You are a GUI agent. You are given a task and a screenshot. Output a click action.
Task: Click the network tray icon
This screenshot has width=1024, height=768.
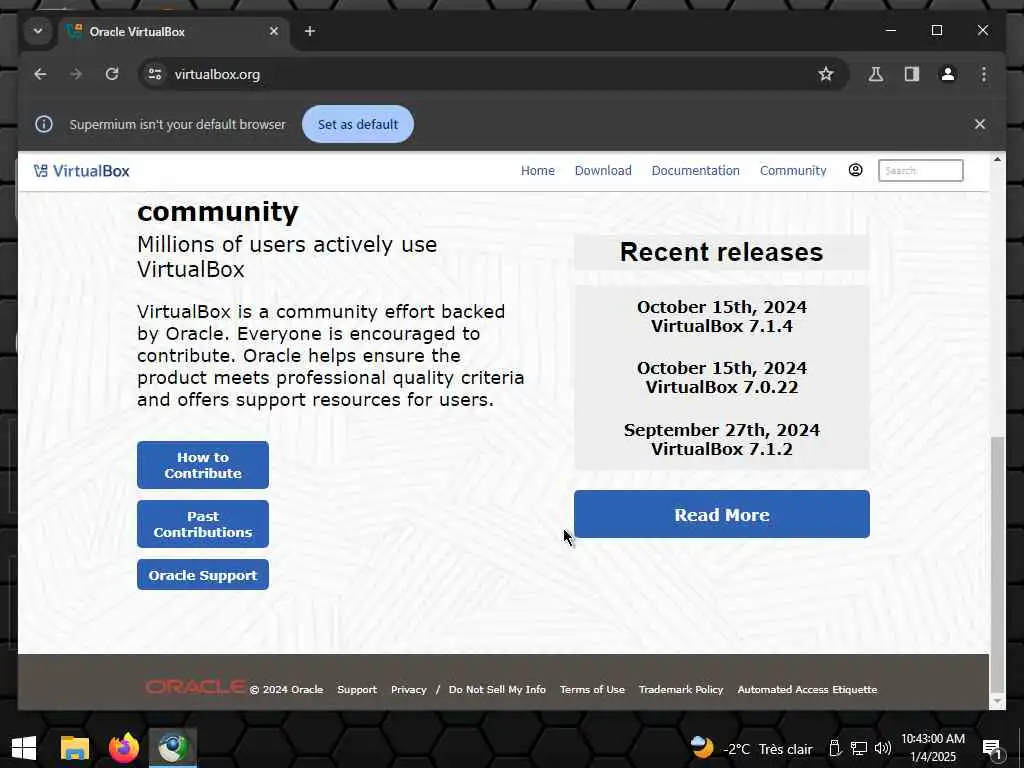click(859, 749)
